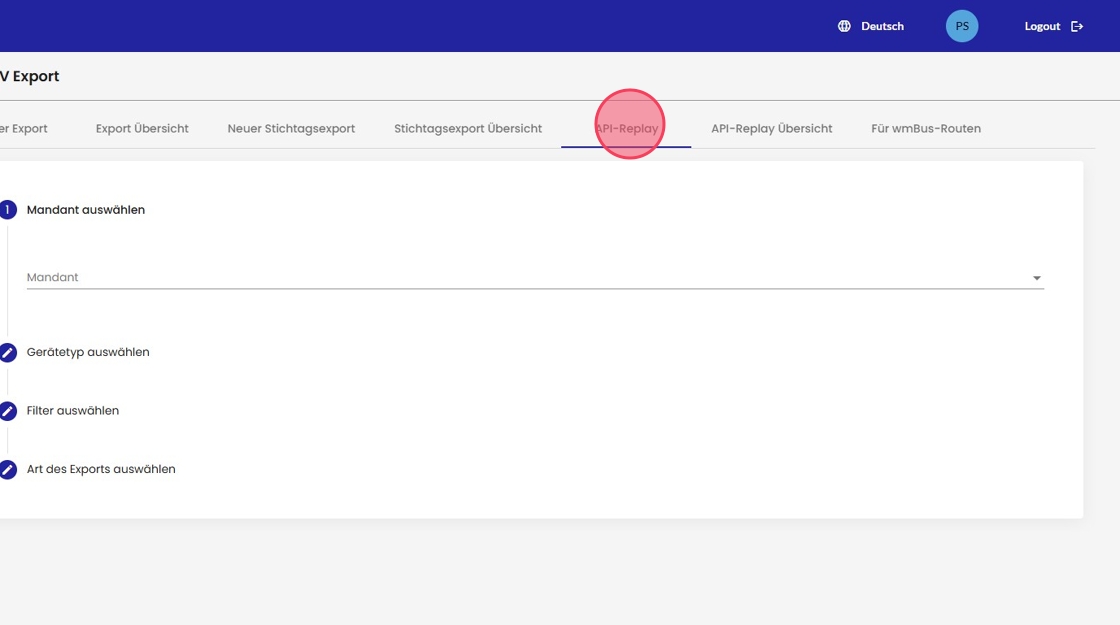1120x625 pixels.
Task: Click the Logout text button
Action: pyautogui.click(x=1042, y=26)
